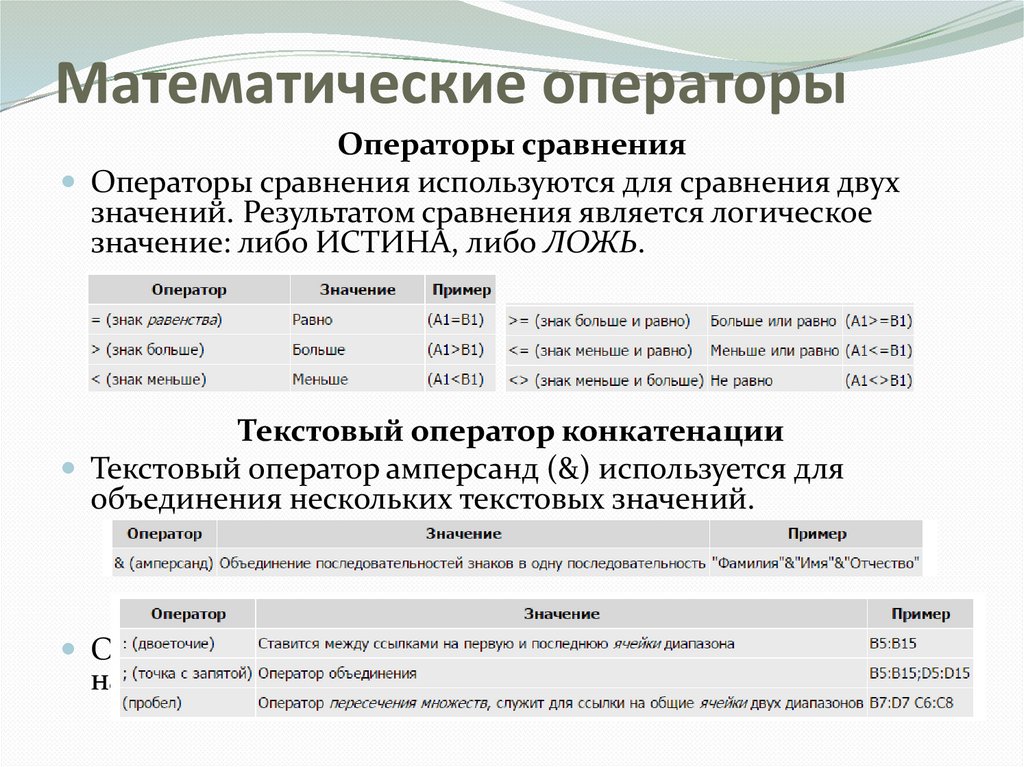Click the example "B7:D7 C6:C8"
1024x767 pixels.
[x=920, y=703]
